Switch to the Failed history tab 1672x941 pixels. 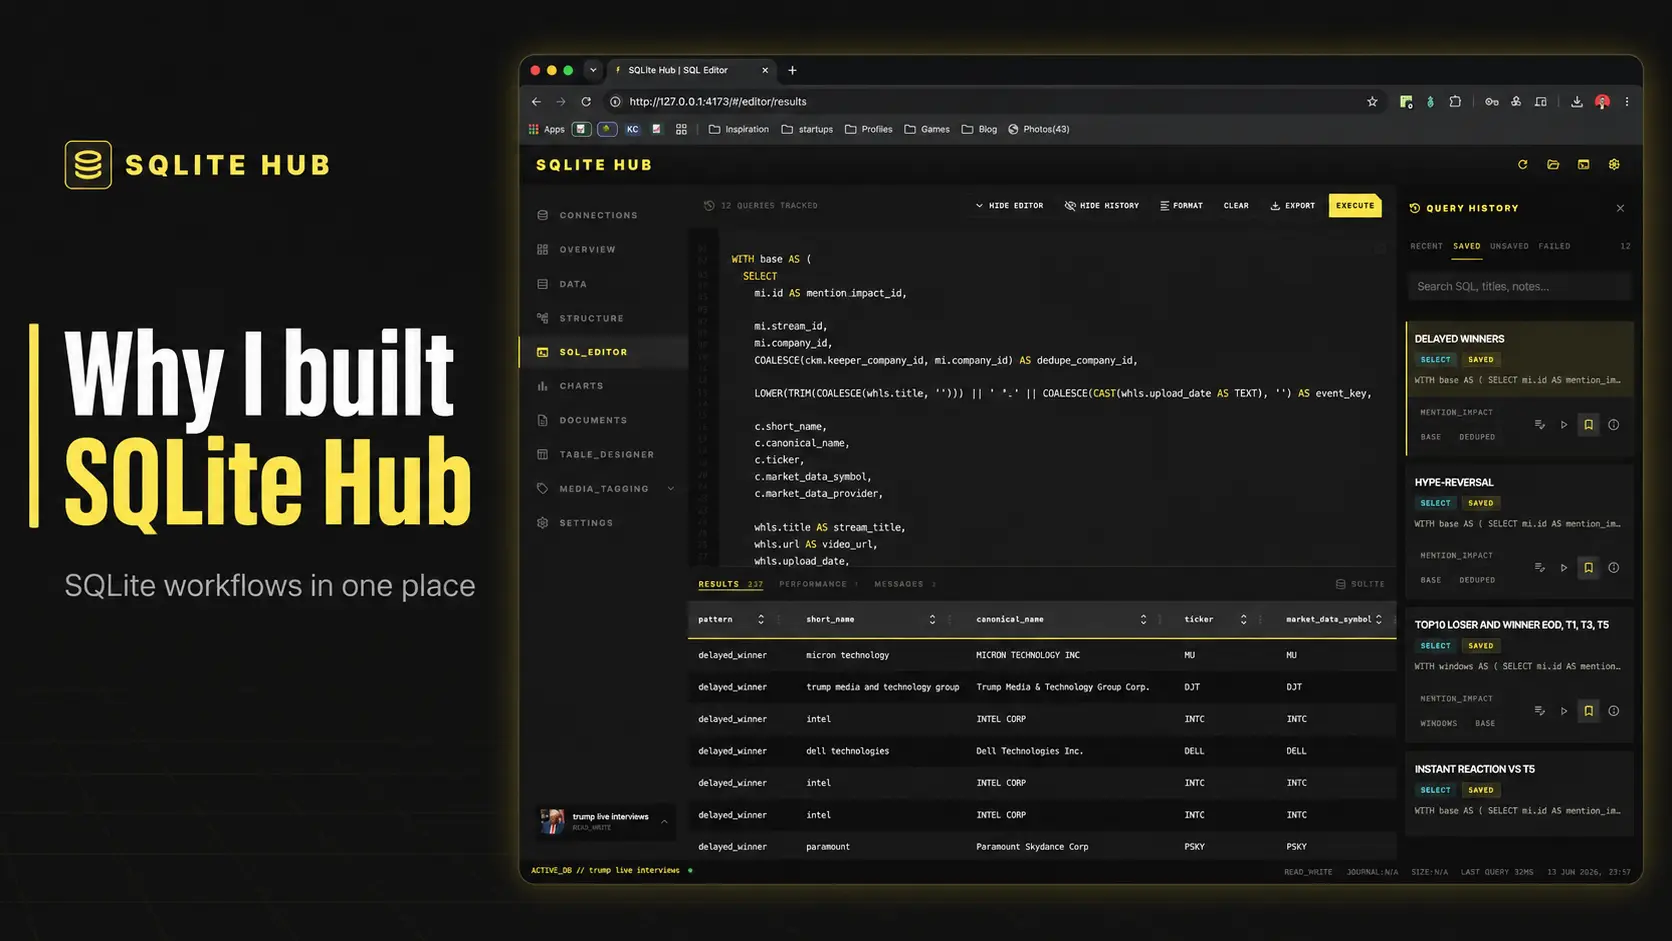pos(1554,246)
